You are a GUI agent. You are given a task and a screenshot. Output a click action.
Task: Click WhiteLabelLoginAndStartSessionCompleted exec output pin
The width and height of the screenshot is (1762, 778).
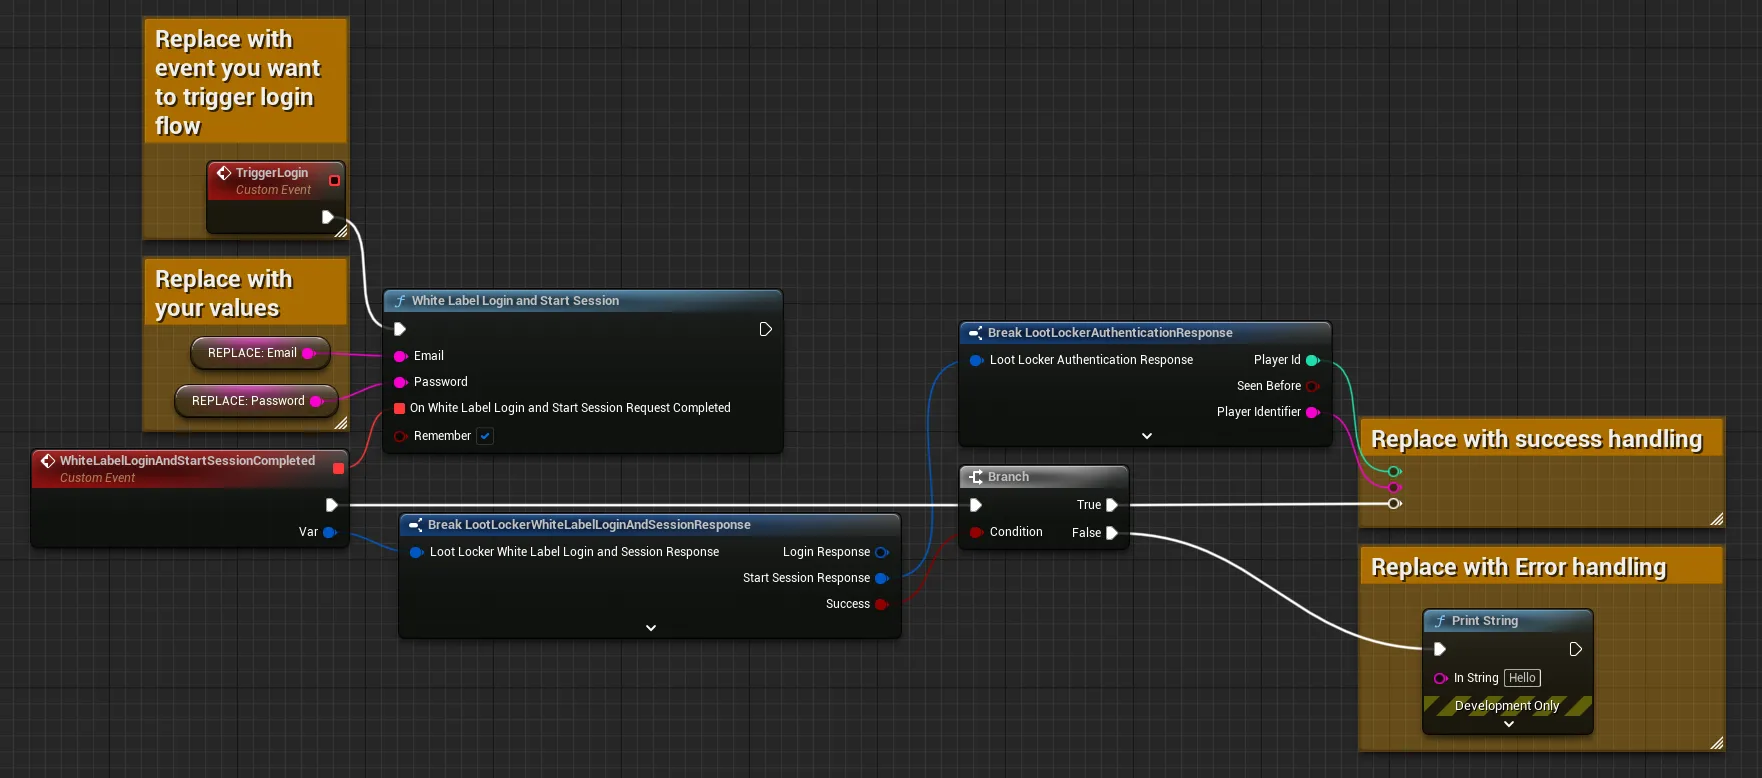point(331,505)
